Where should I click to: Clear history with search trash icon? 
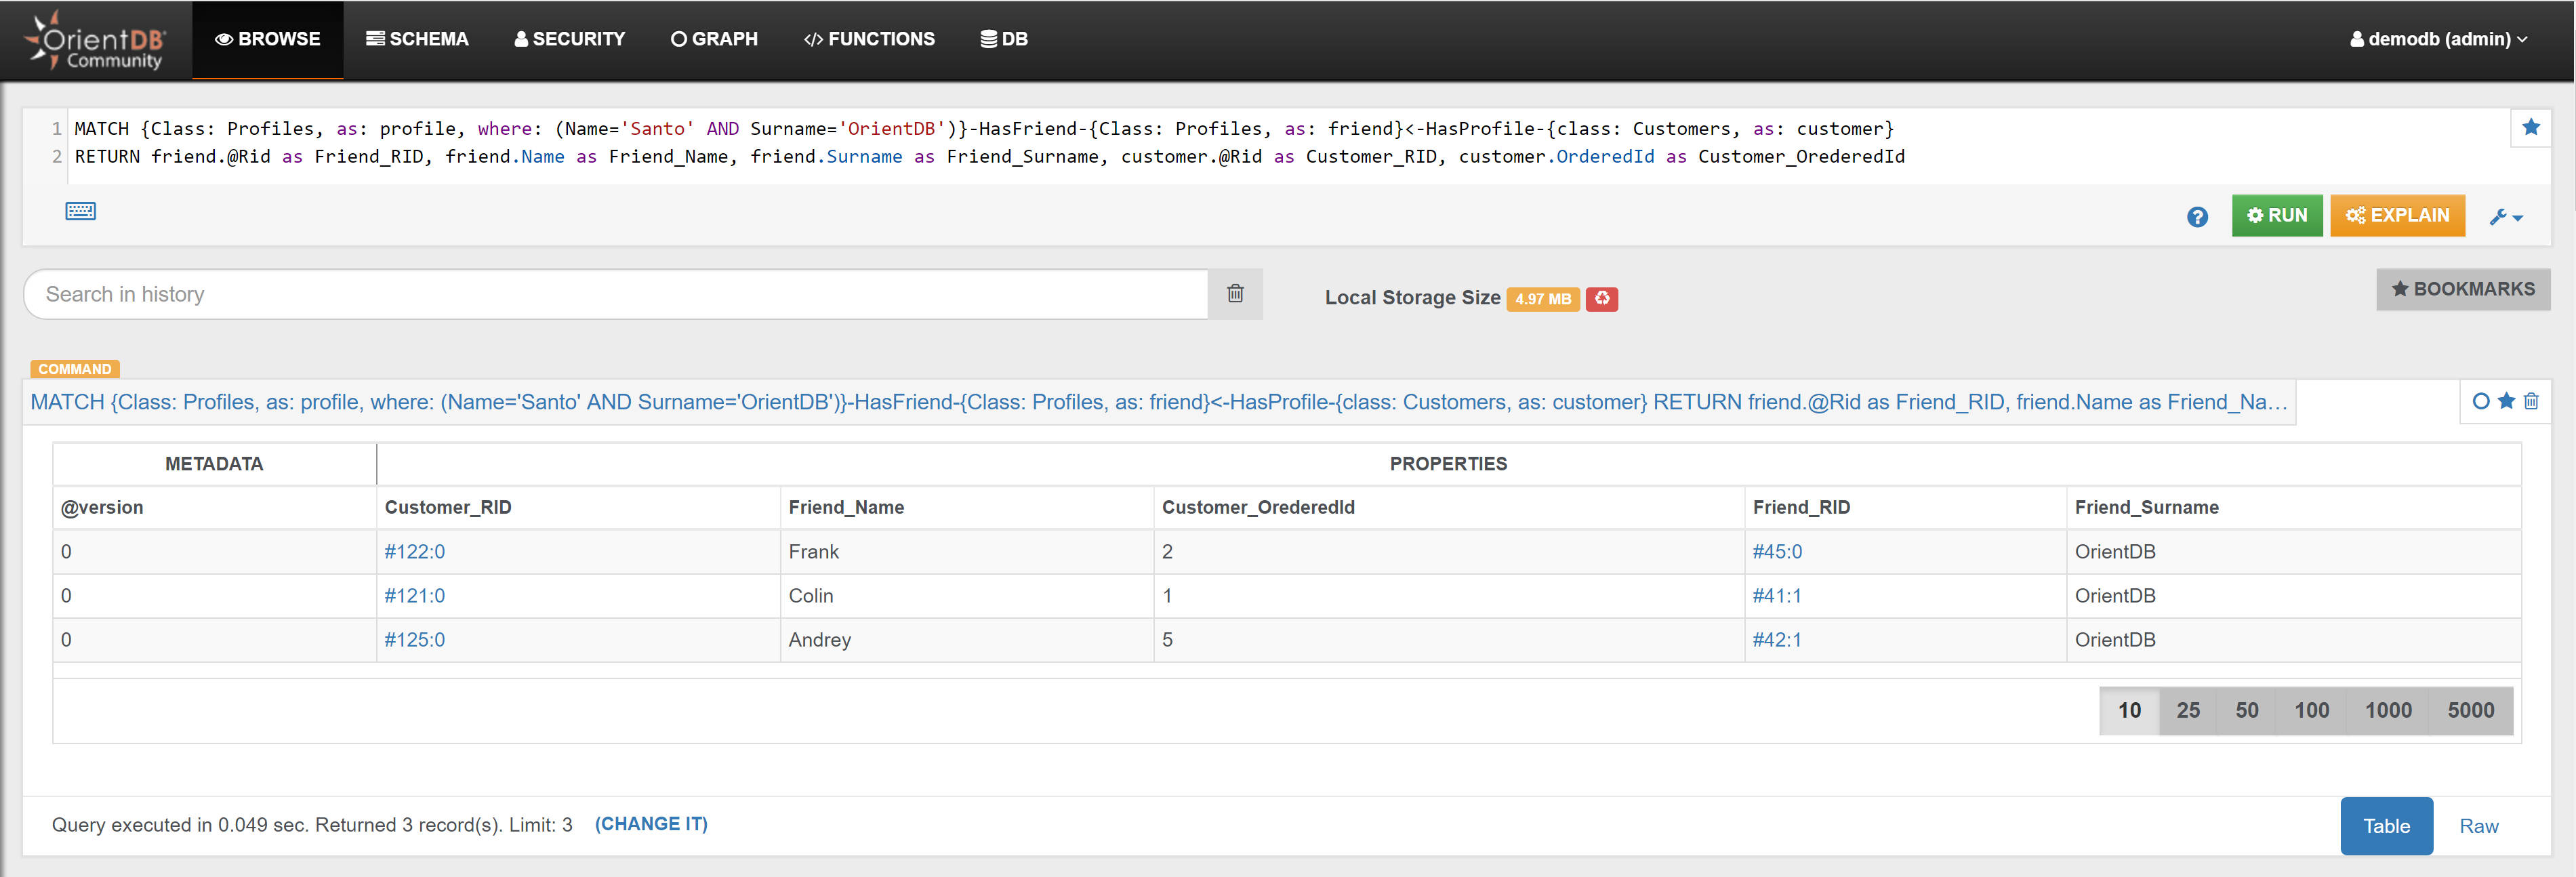[1235, 293]
